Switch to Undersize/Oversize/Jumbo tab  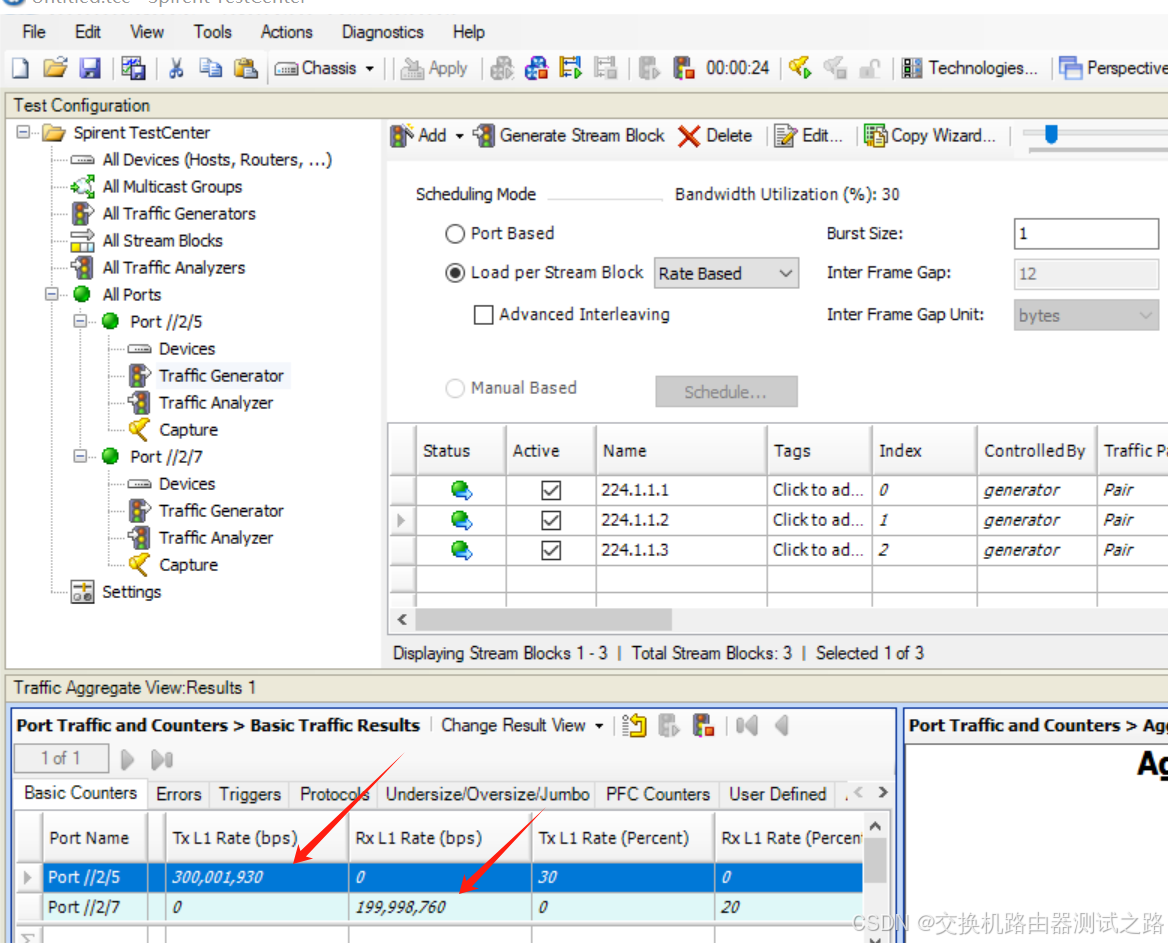click(487, 794)
